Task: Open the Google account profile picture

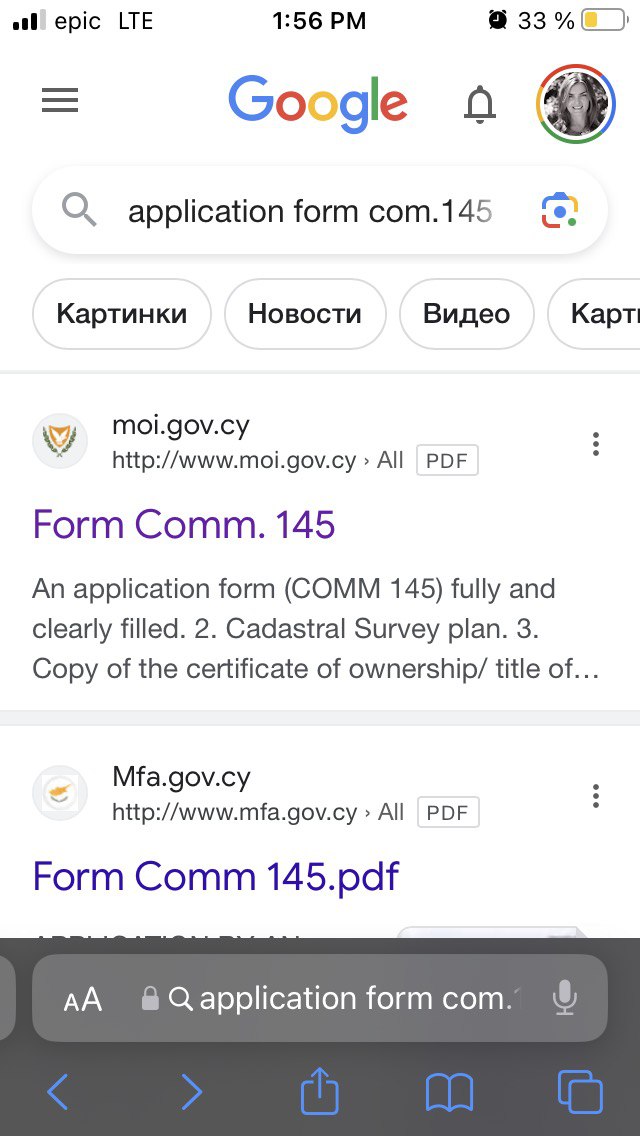Action: coord(575,103)
